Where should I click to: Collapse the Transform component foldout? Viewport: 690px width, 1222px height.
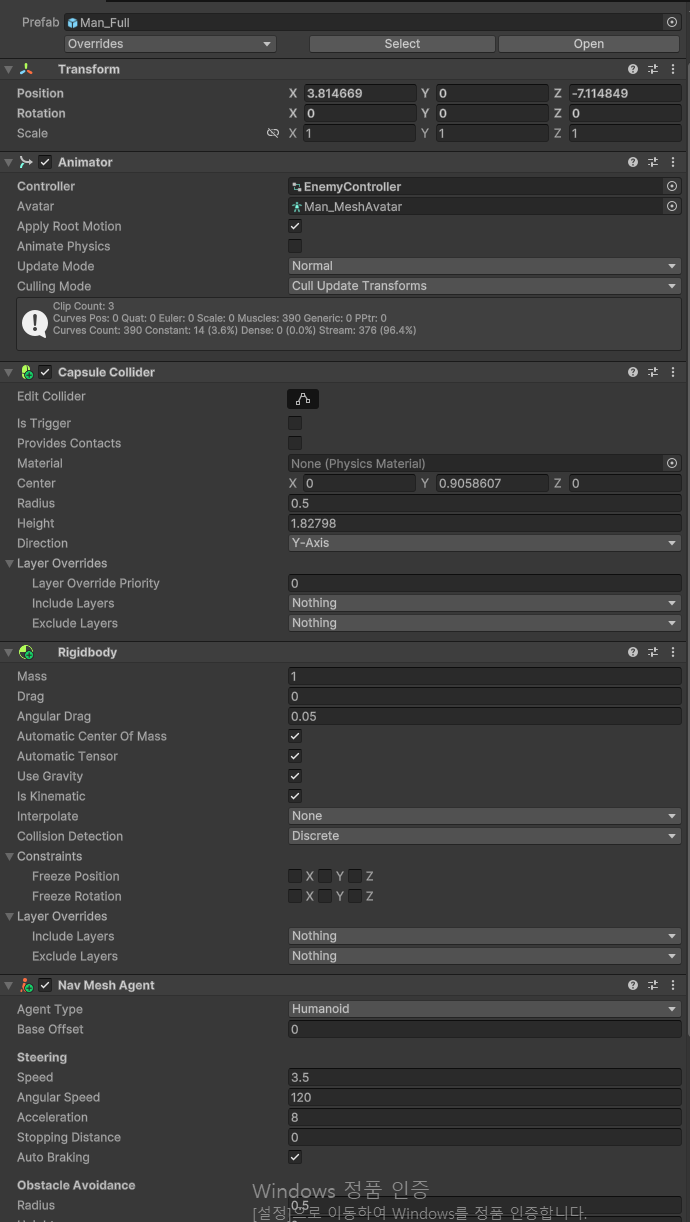9,69
